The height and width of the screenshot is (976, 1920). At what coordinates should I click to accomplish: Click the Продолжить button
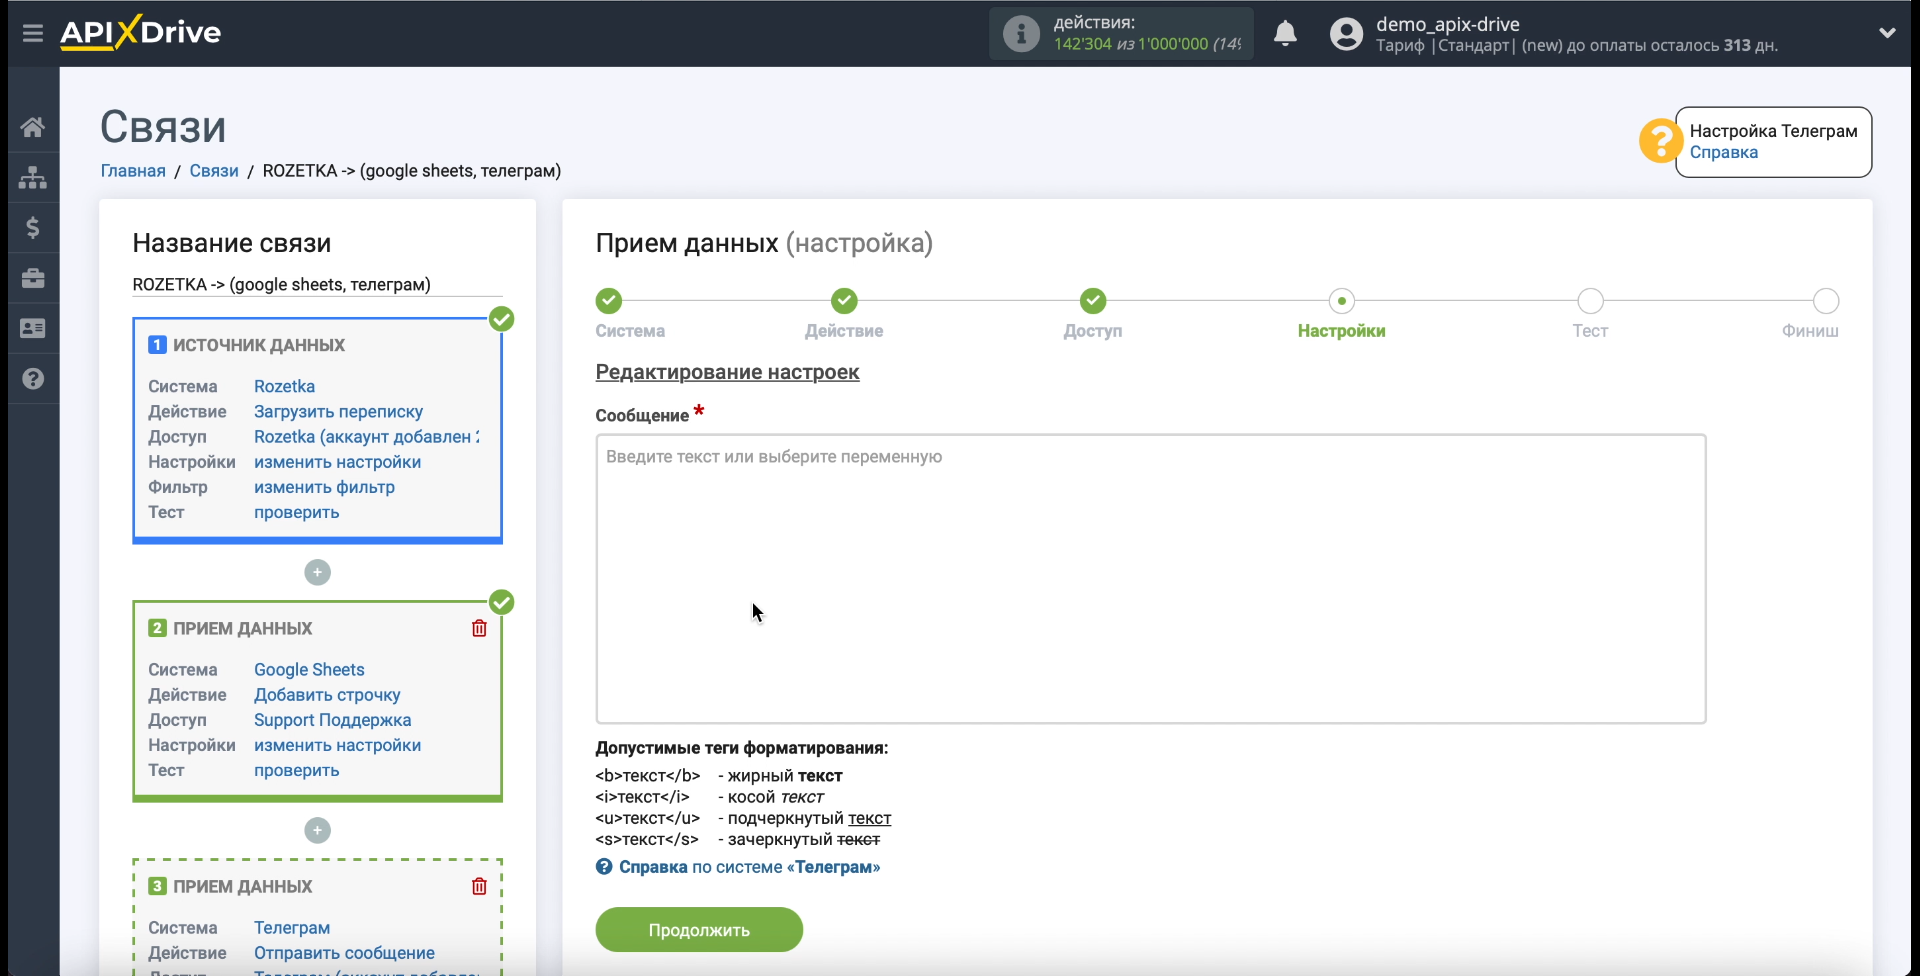pos(699,930)
